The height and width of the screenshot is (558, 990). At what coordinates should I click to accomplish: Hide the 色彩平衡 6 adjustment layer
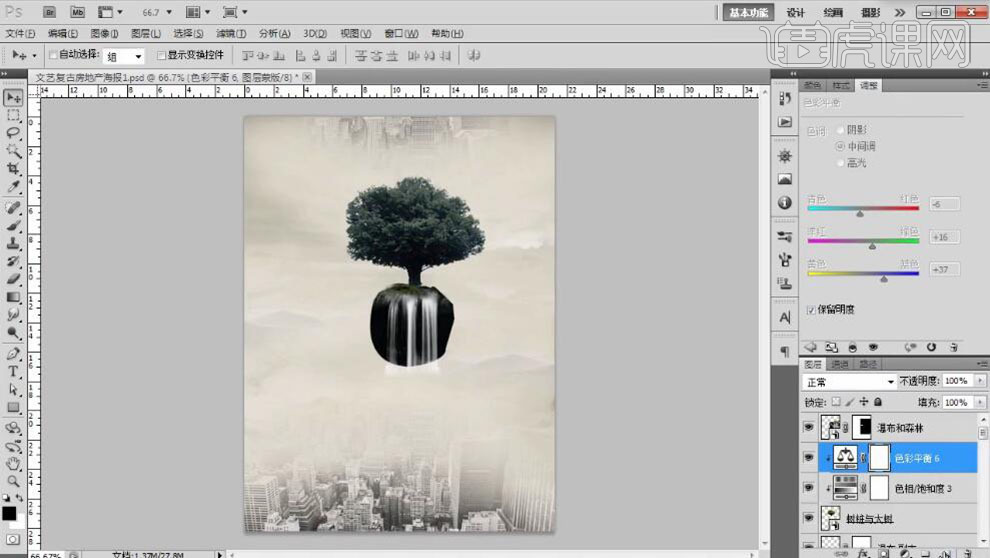click(x=809, y=458)
